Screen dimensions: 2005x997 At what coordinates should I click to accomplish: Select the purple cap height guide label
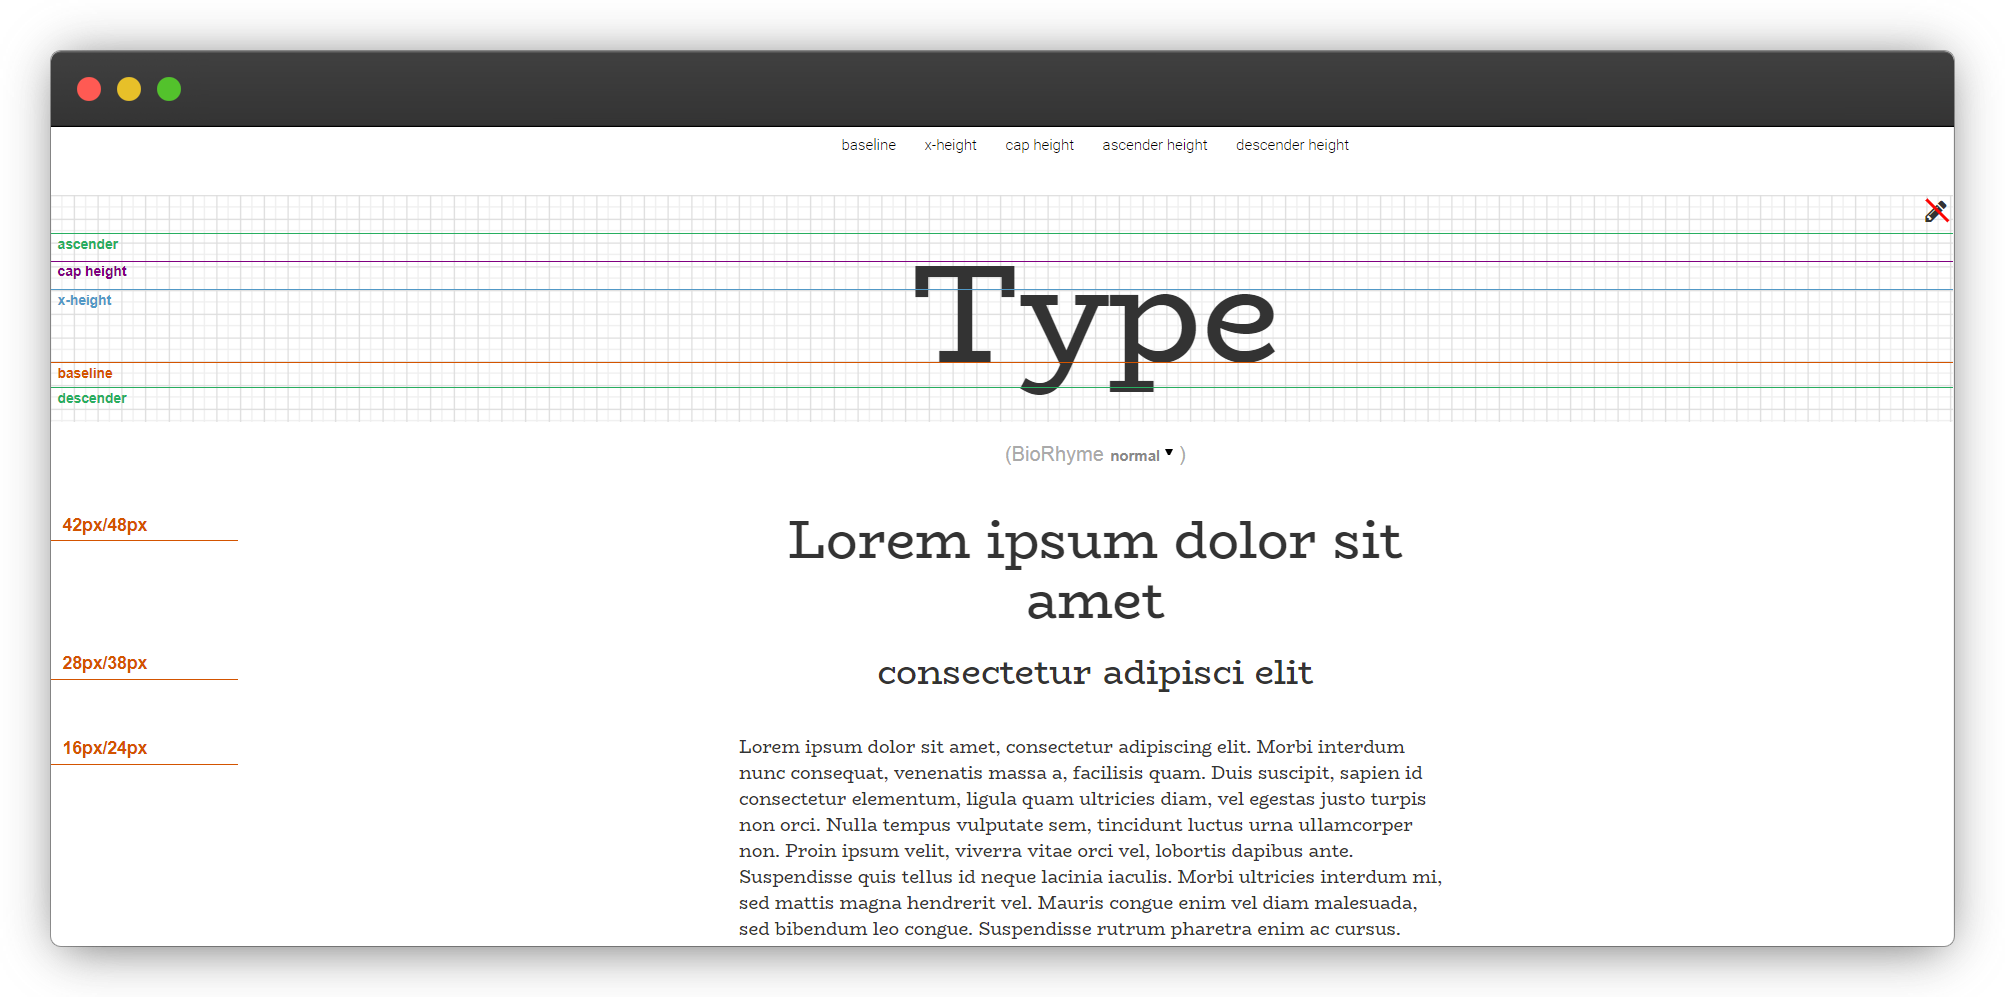click(92, 271)
